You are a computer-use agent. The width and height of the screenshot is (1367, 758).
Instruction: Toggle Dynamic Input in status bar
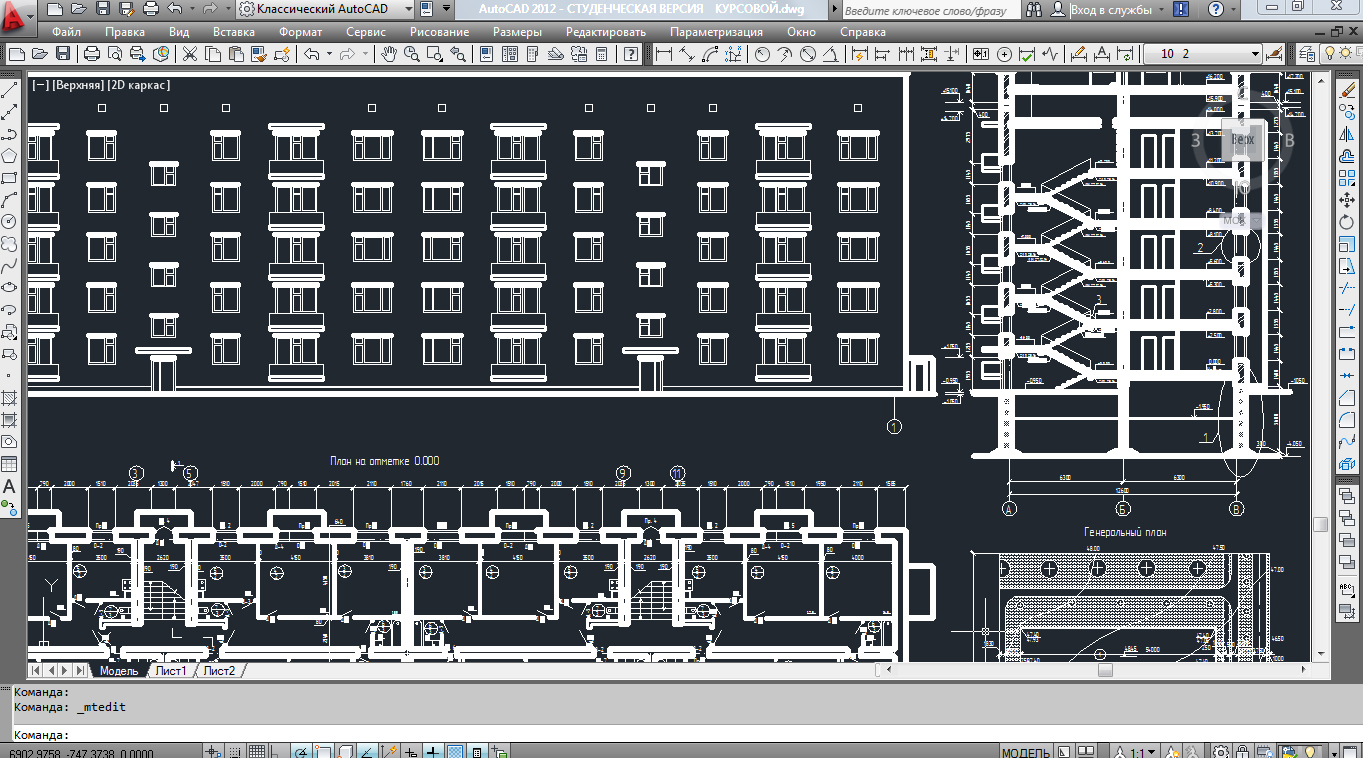point(412,752)
